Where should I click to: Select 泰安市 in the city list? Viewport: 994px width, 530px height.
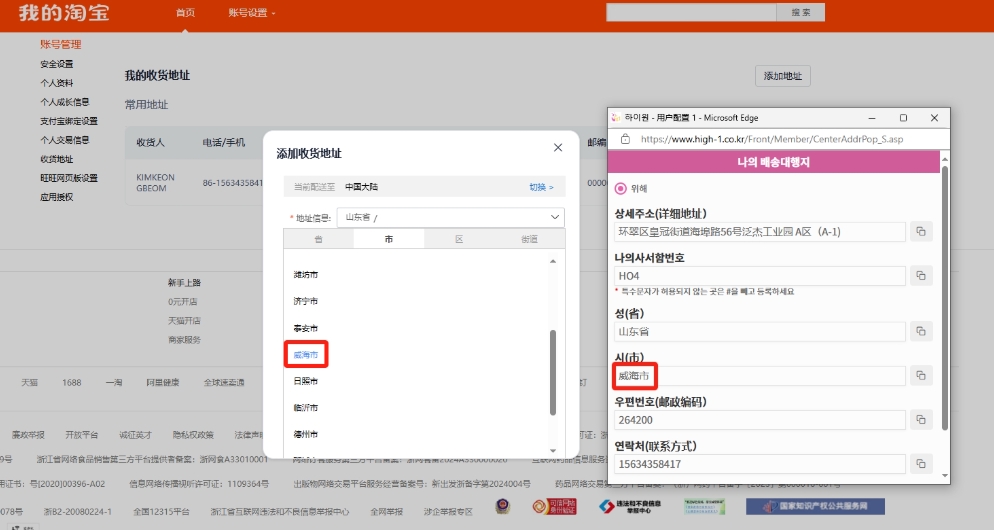(306, 328)
